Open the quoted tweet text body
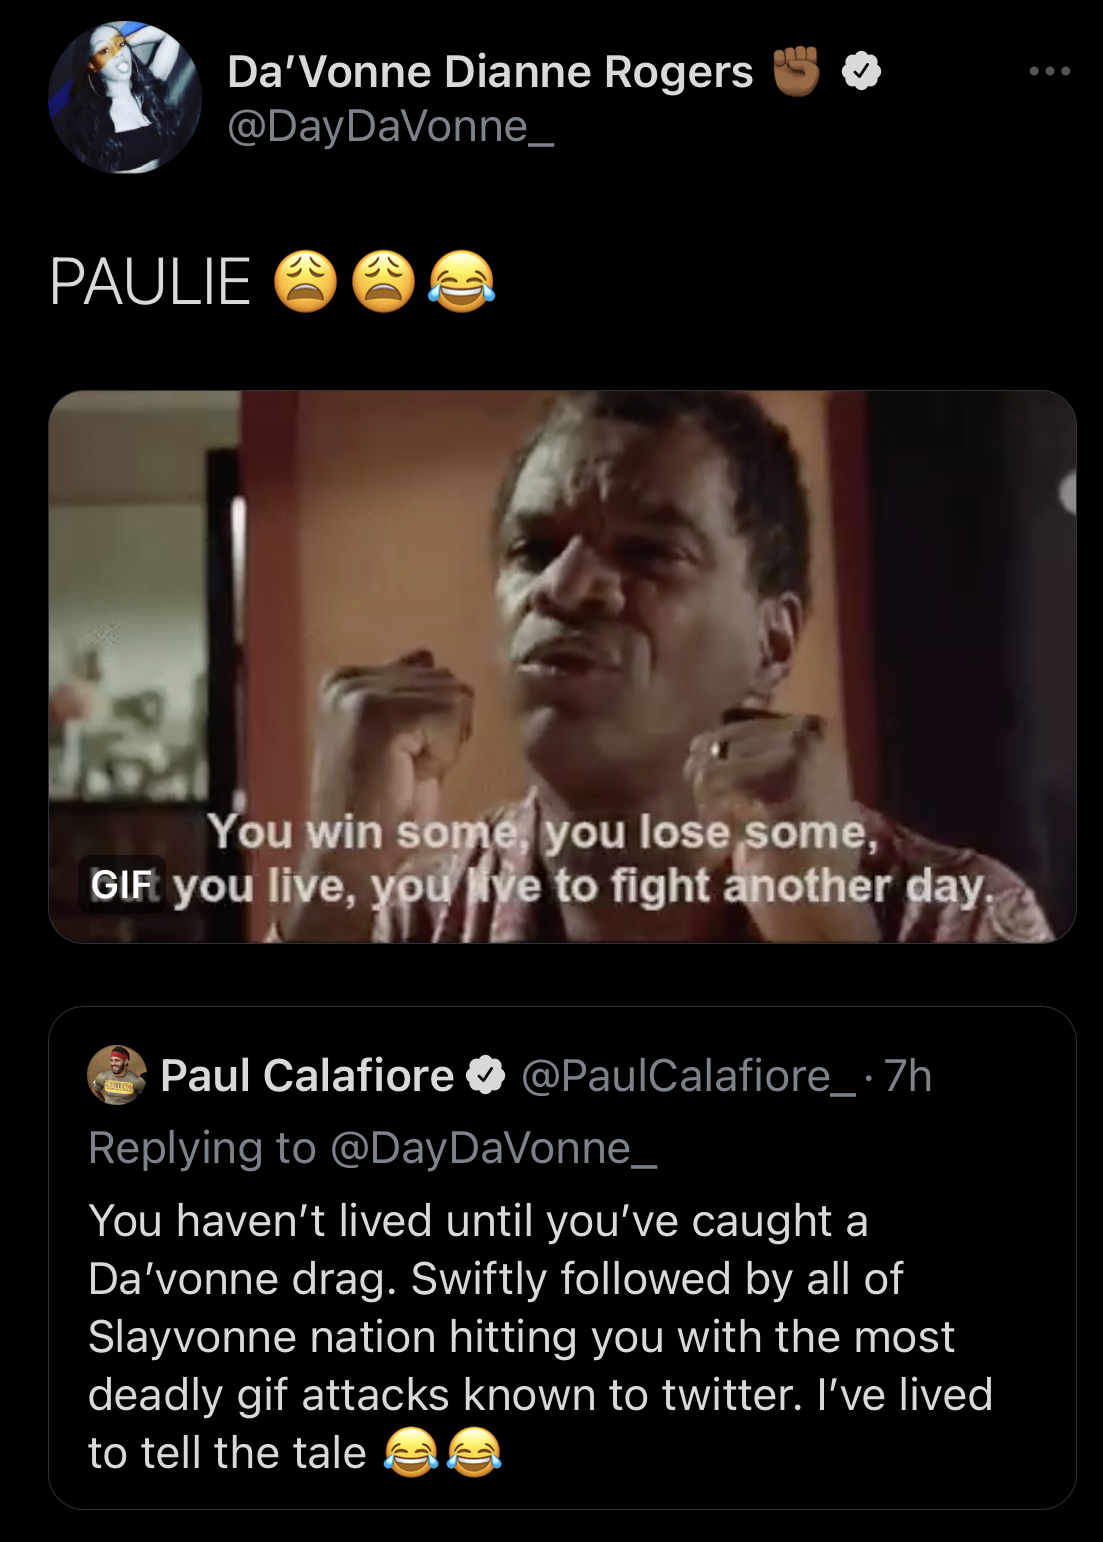The height and width of the screenshot is (1542, 1103). point(540,1336)
